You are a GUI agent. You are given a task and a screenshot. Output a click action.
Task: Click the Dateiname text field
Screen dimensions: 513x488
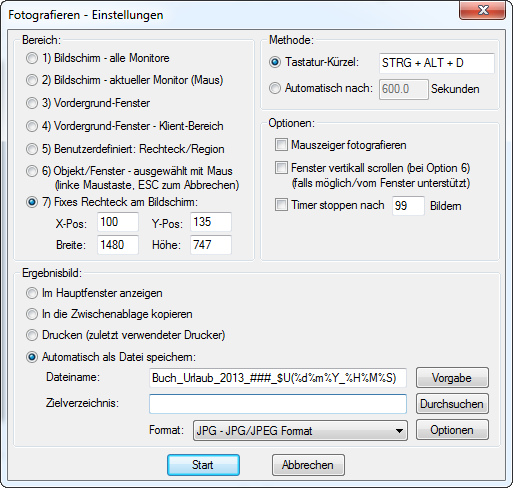278,378
